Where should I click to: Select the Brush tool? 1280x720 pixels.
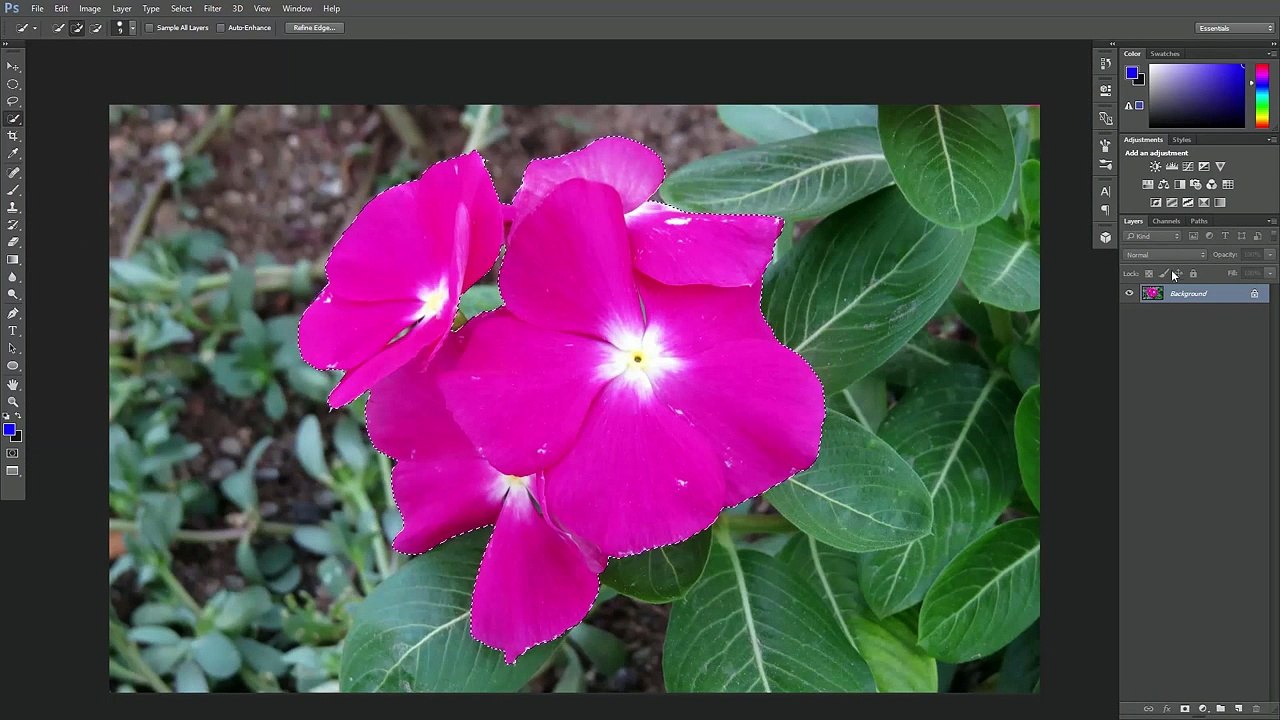[x=13, y=189]
